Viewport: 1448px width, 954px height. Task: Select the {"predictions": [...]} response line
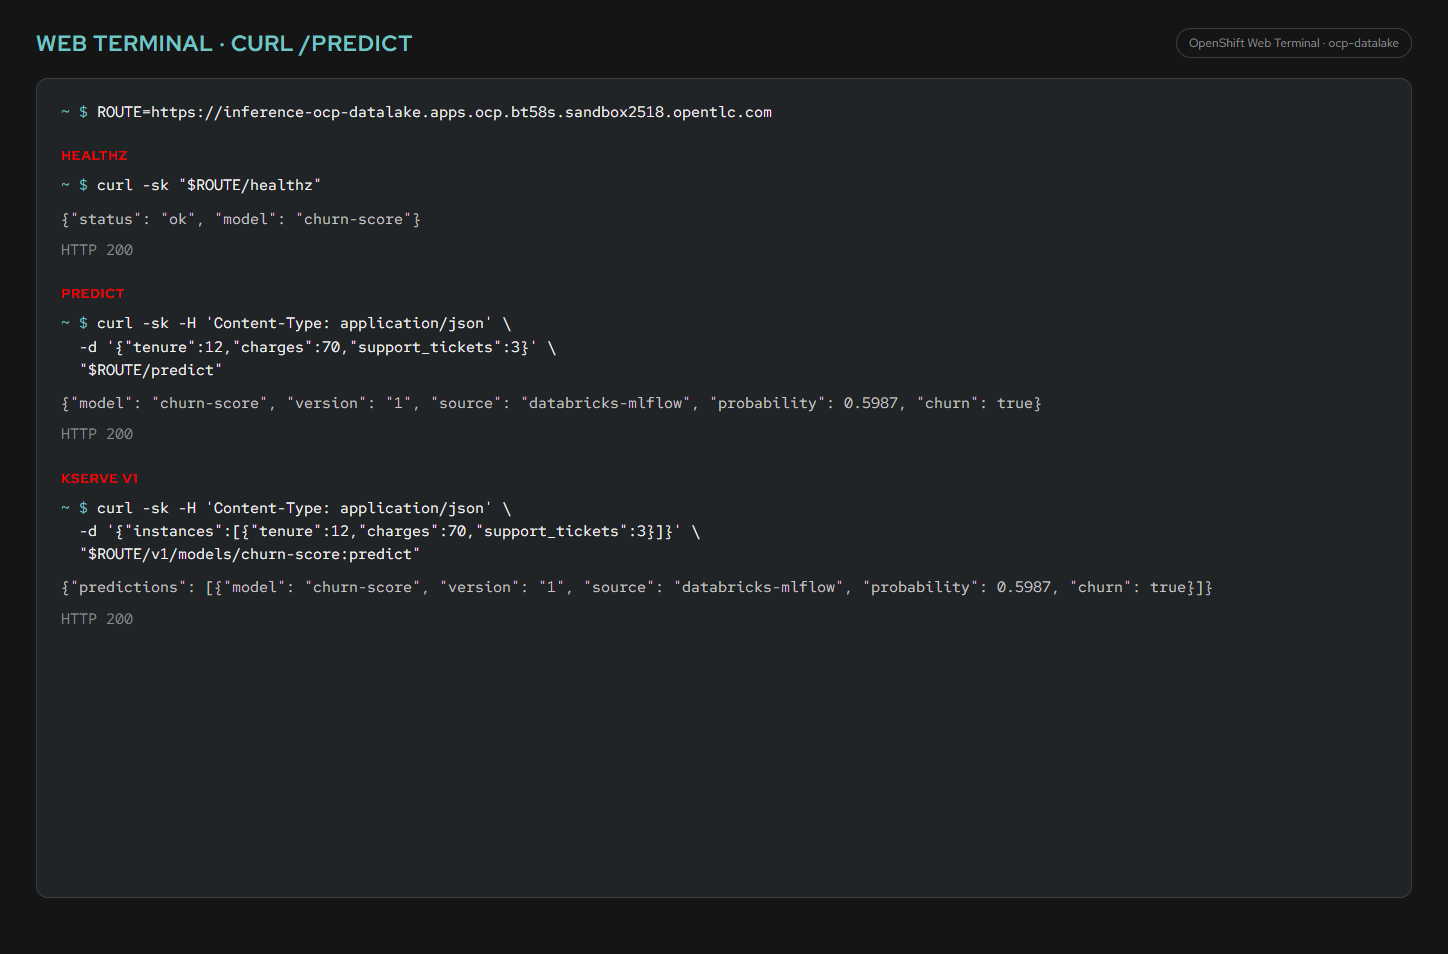637,587
